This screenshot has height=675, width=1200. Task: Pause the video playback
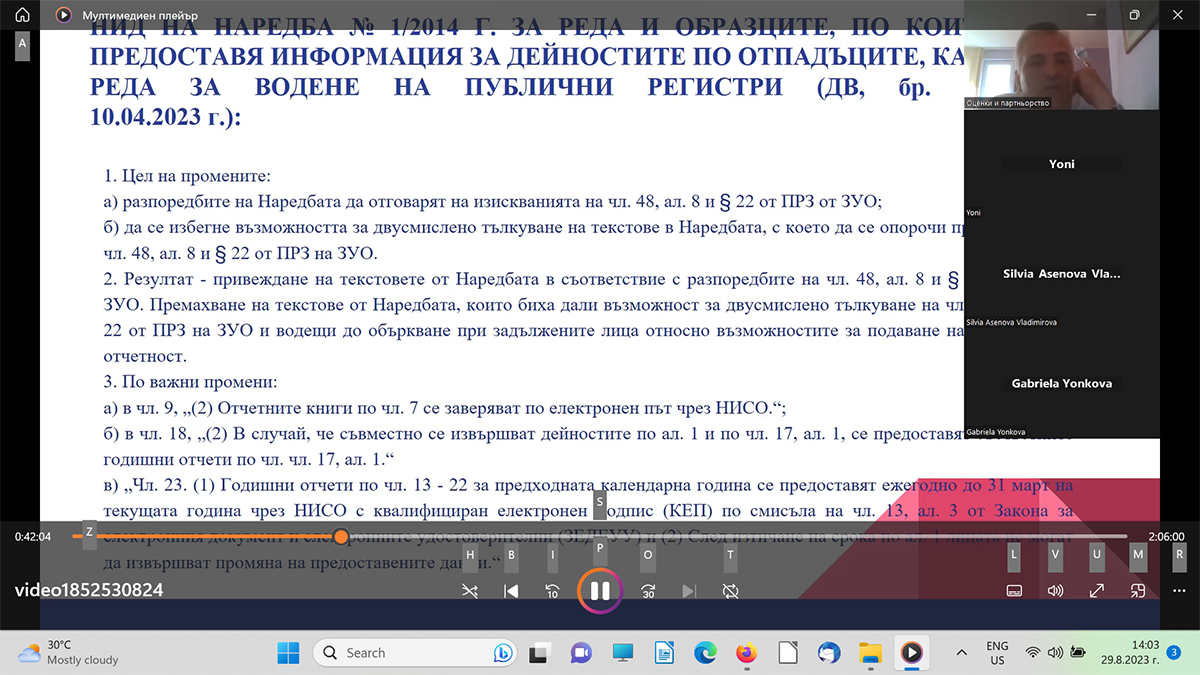click(600, 591)
